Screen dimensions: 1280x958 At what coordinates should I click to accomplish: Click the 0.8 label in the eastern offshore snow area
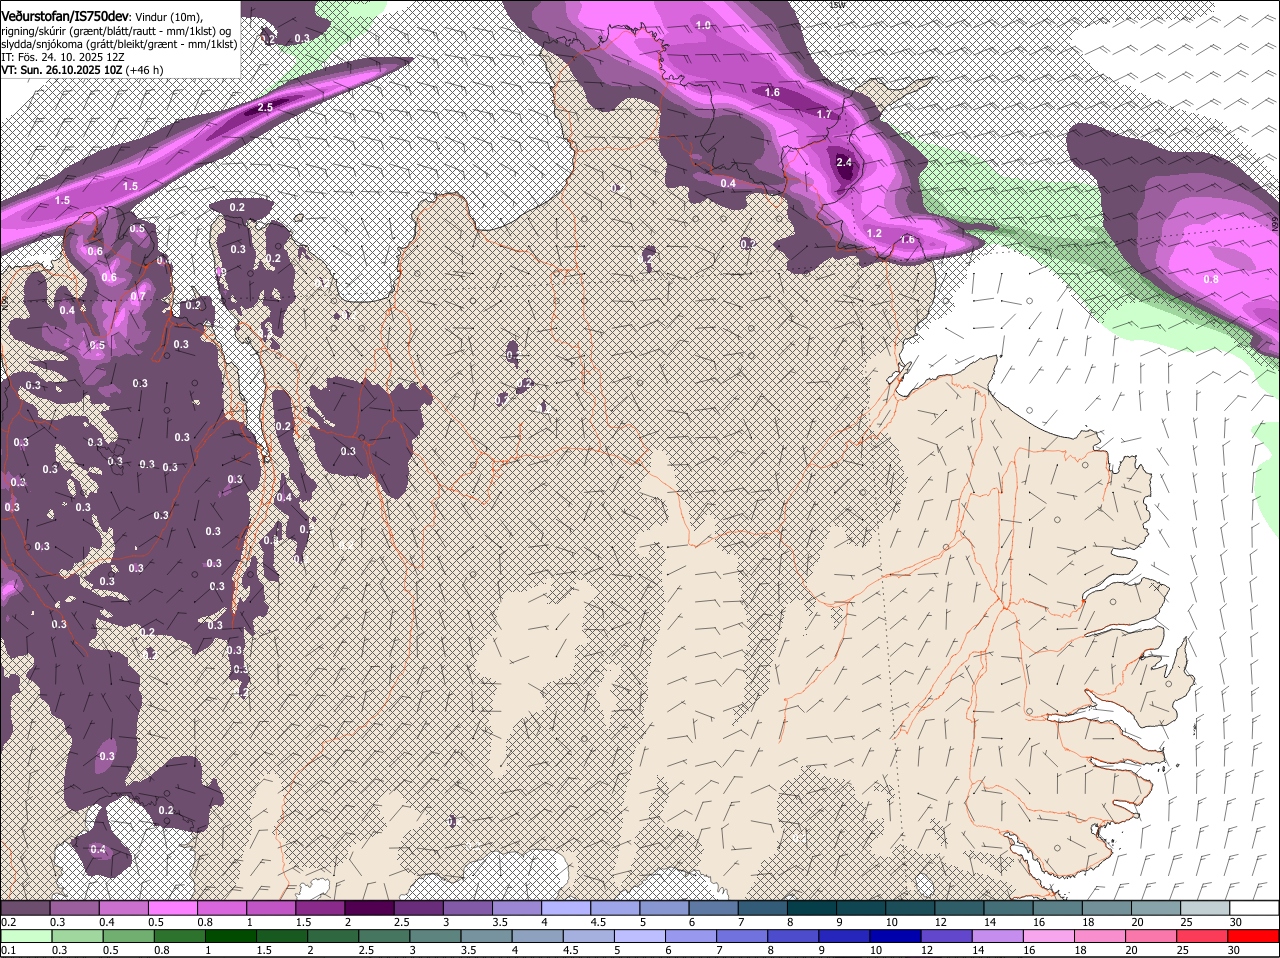(x=1211, y=279)
